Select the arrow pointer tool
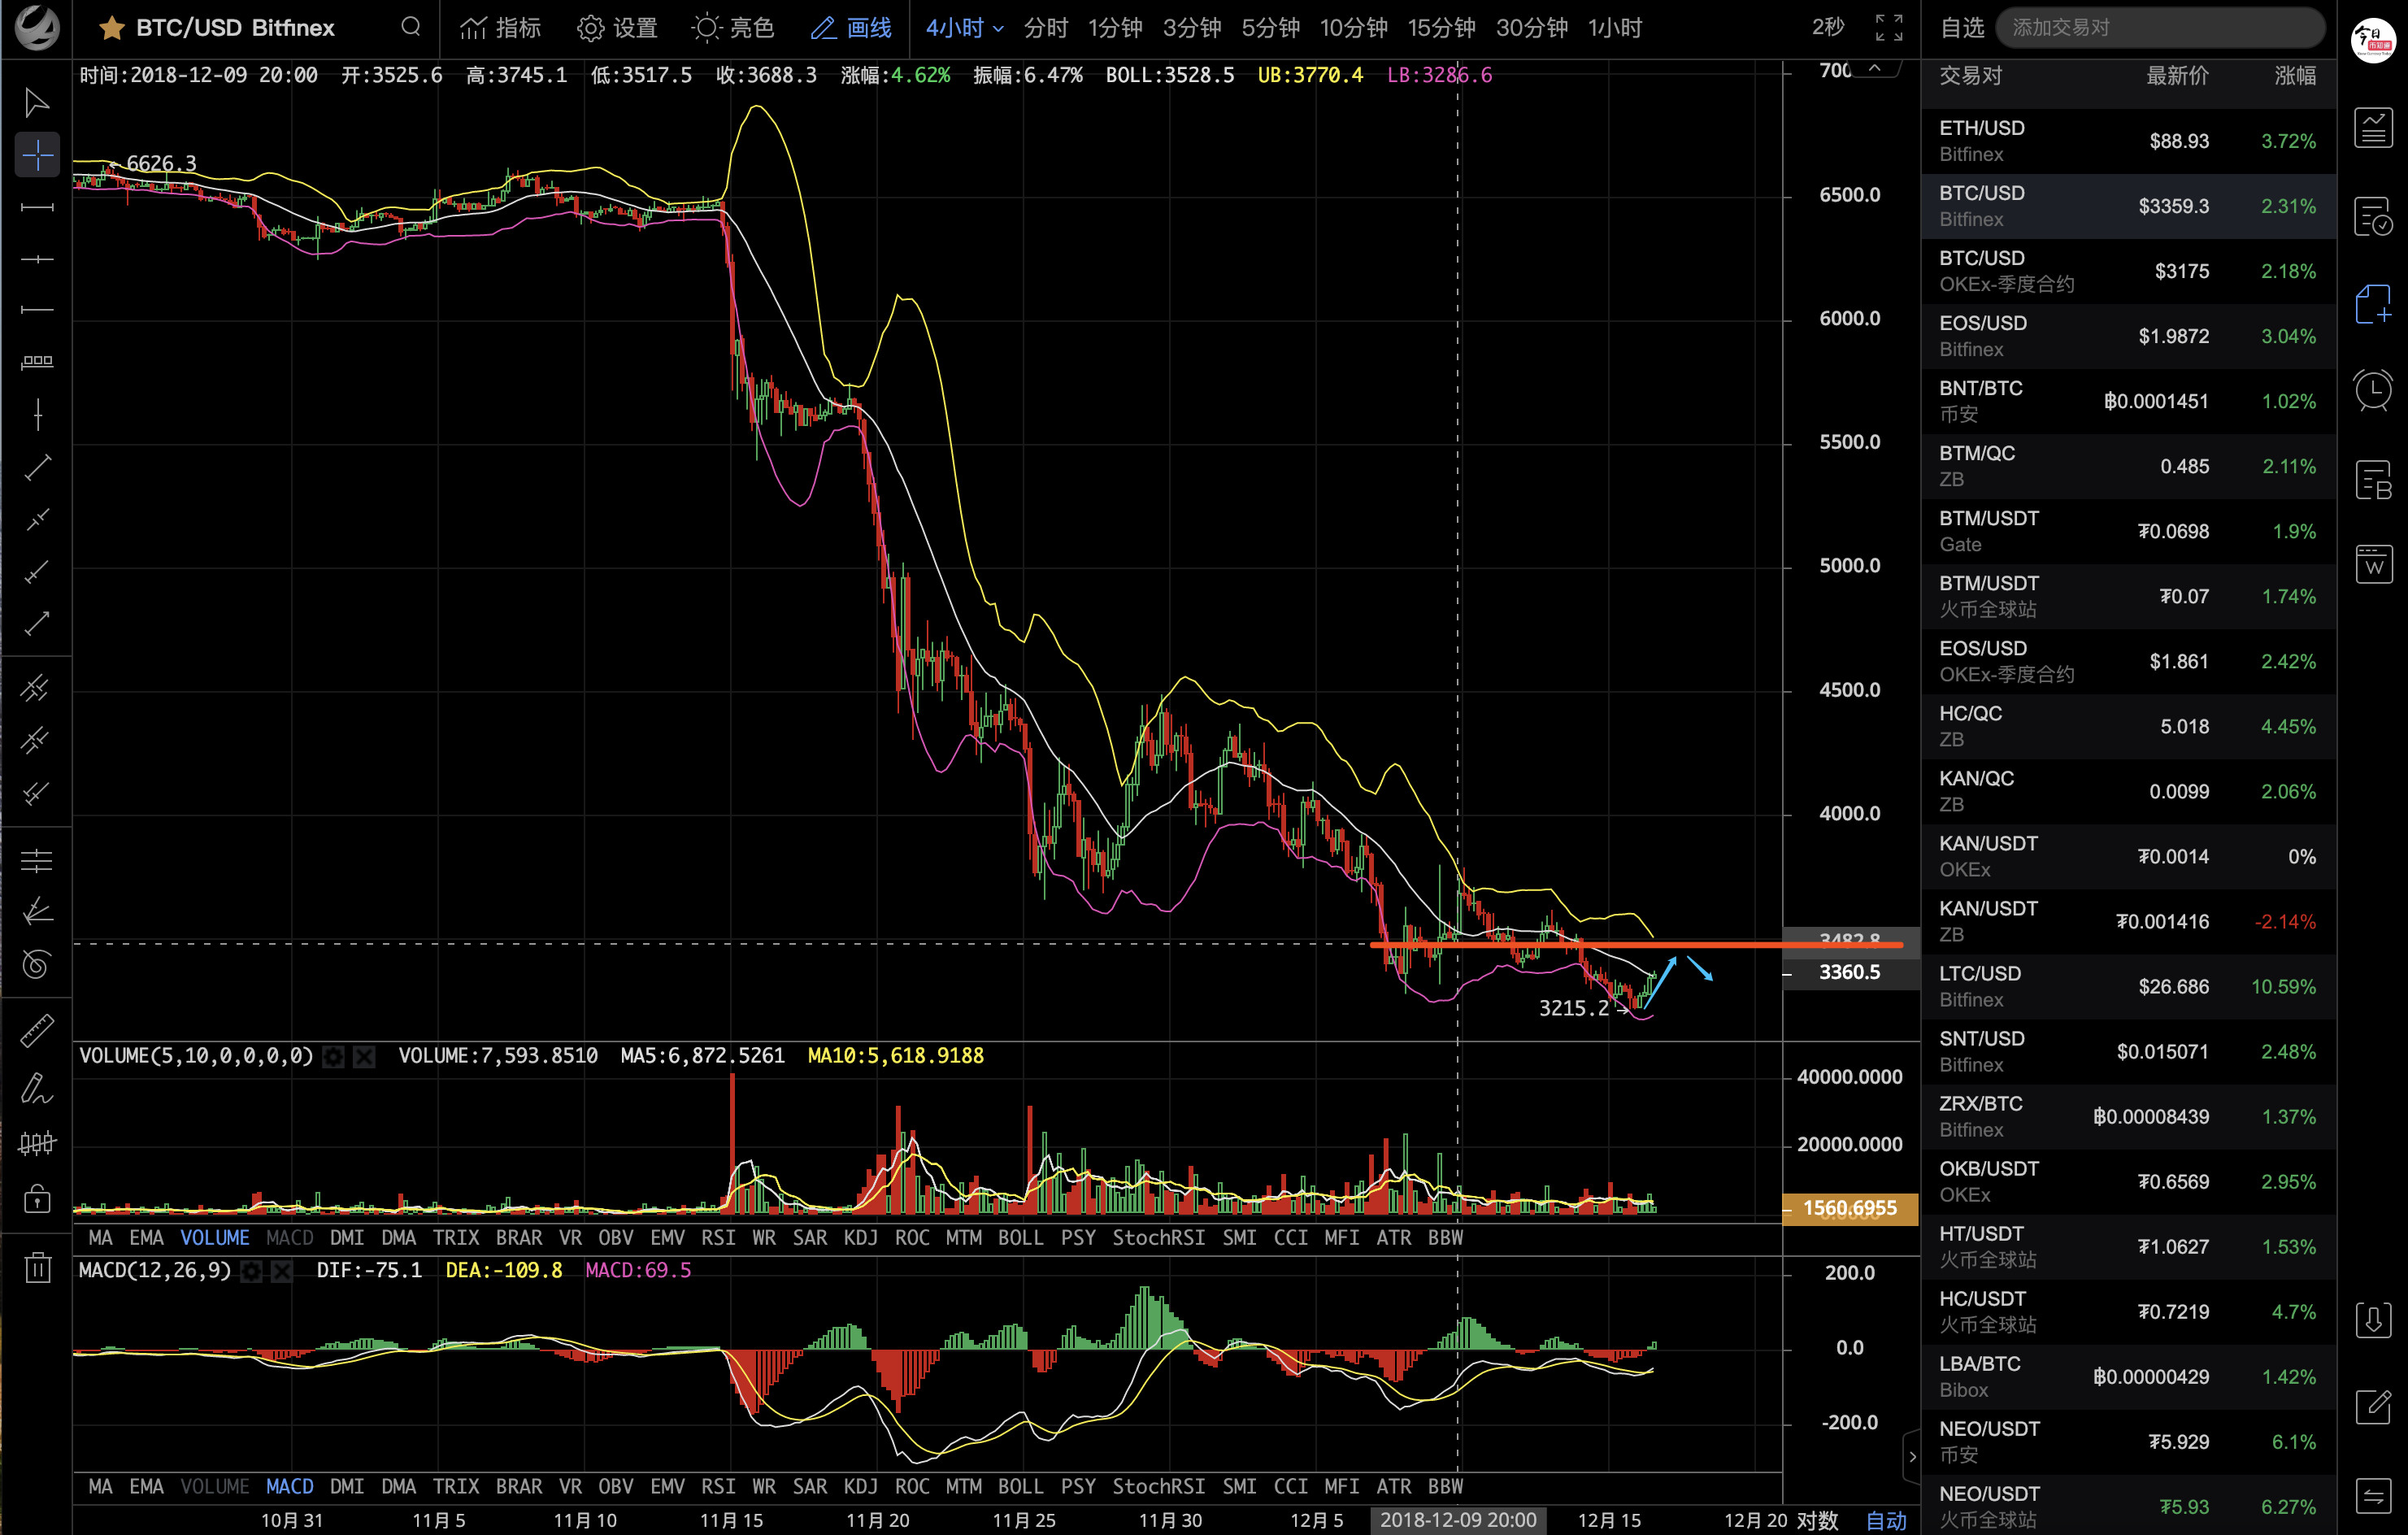Image resolution: width=2408 pixels, height=1535 pixels. point(37,102)
